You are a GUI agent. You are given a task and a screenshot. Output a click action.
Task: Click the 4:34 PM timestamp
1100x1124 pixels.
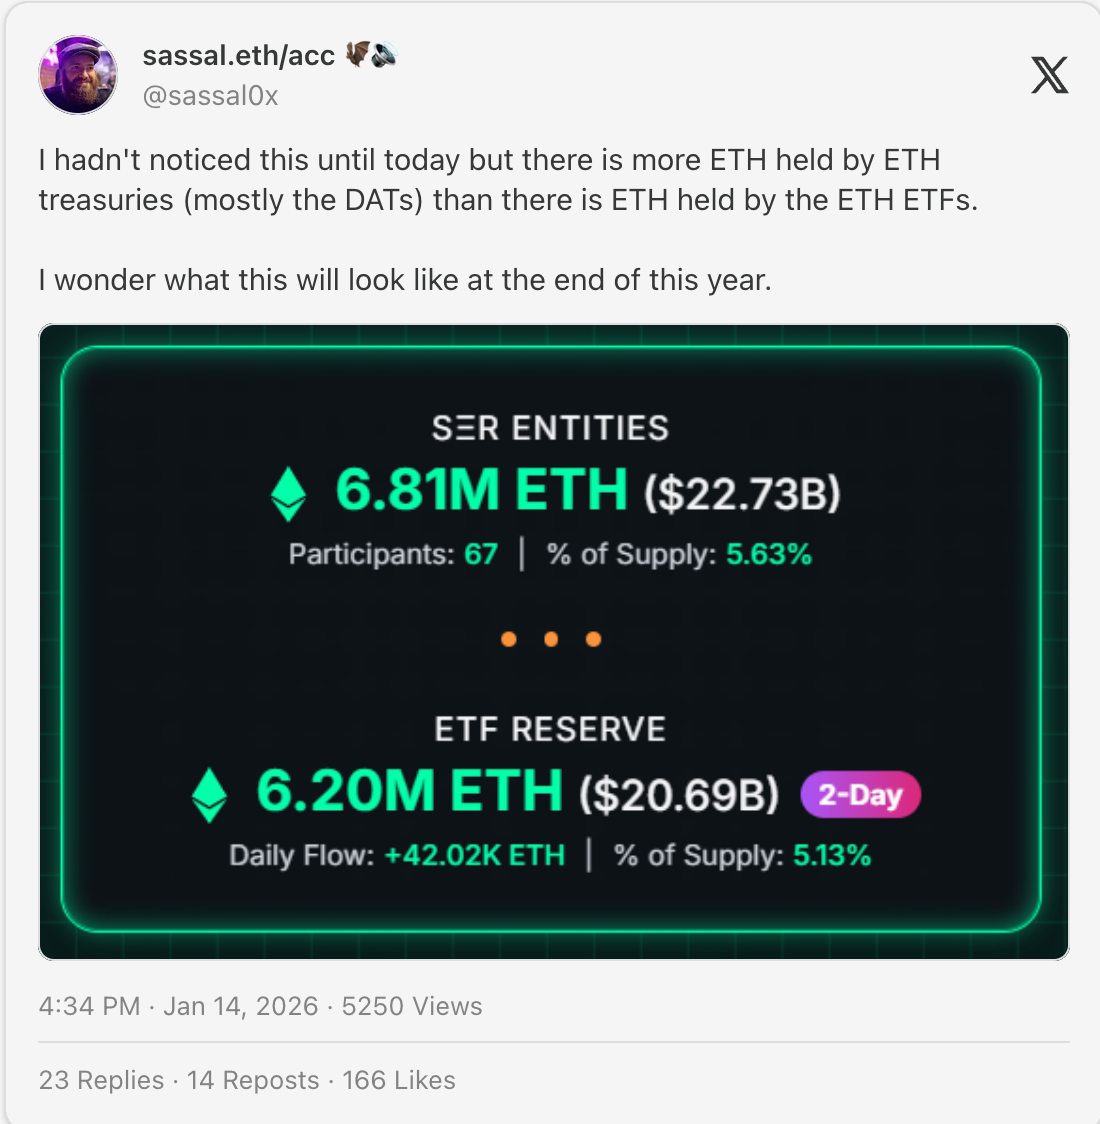tap(89, 1006)
